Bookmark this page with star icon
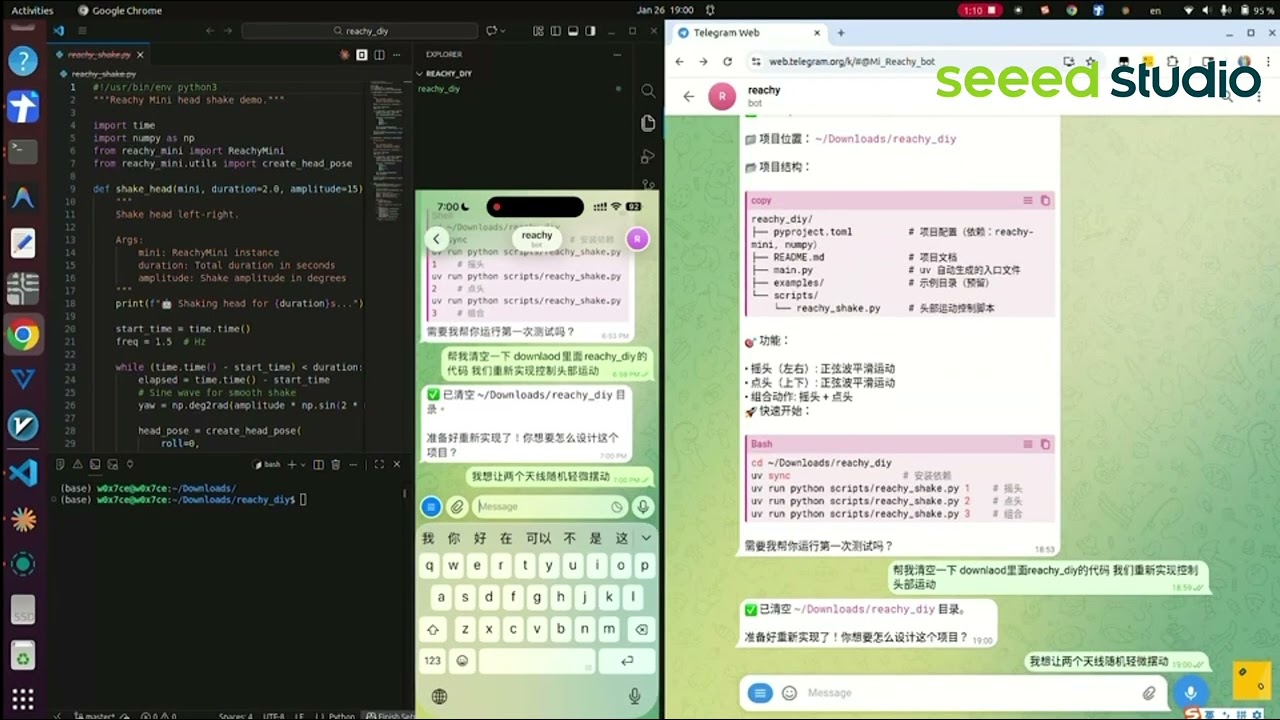The image size is (1280, 720). [x=1091, y=62]
